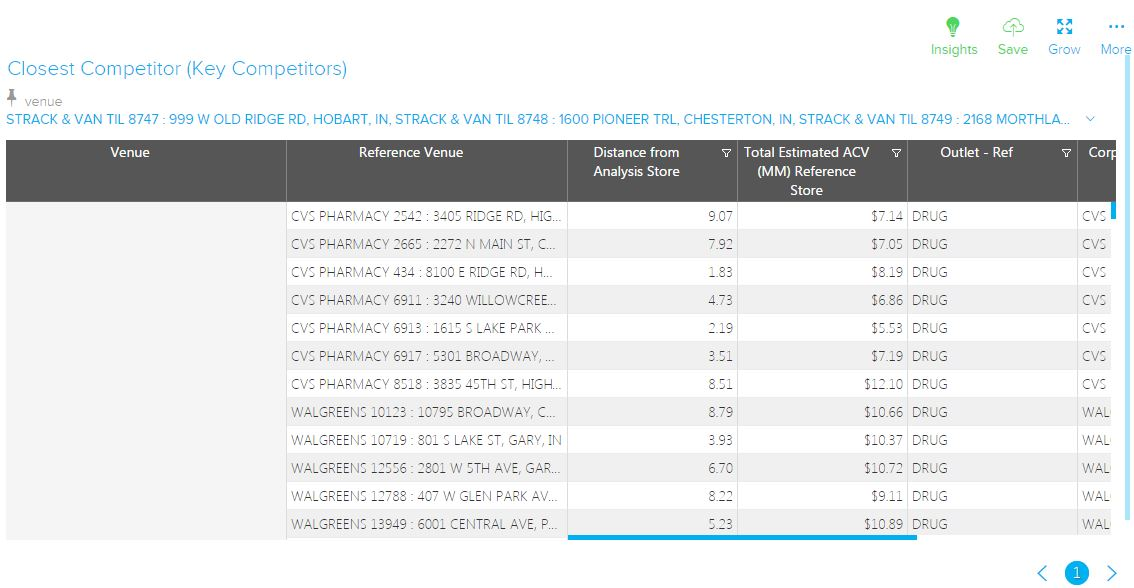Screen dimensions: 1134x588
Task: Select page 1 in pagination
Action: point(1077,573)
